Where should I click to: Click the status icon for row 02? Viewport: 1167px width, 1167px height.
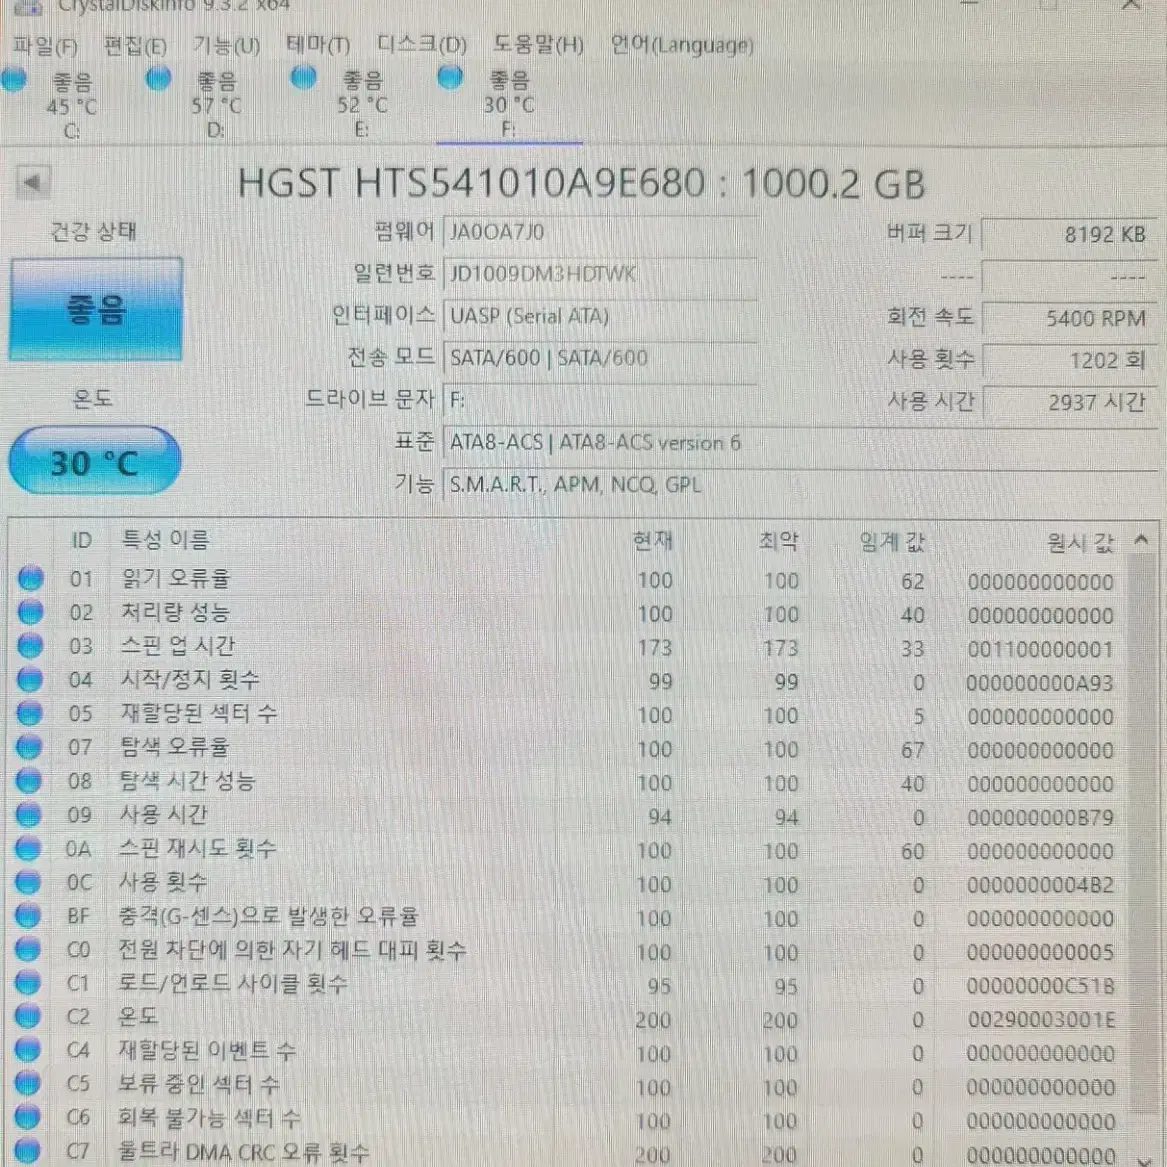point(31,612)
